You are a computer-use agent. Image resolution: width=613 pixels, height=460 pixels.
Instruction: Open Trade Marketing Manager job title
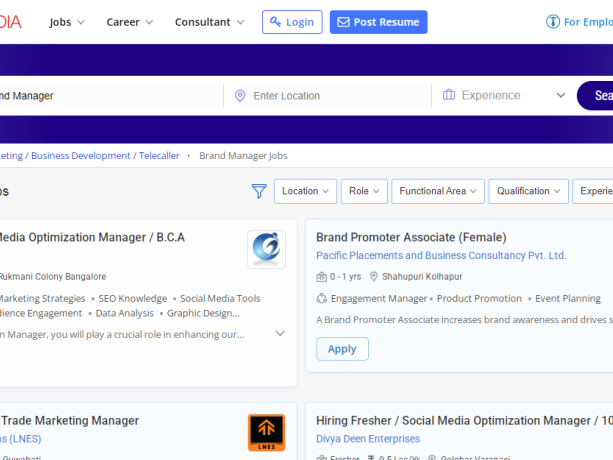click(70, 421)
